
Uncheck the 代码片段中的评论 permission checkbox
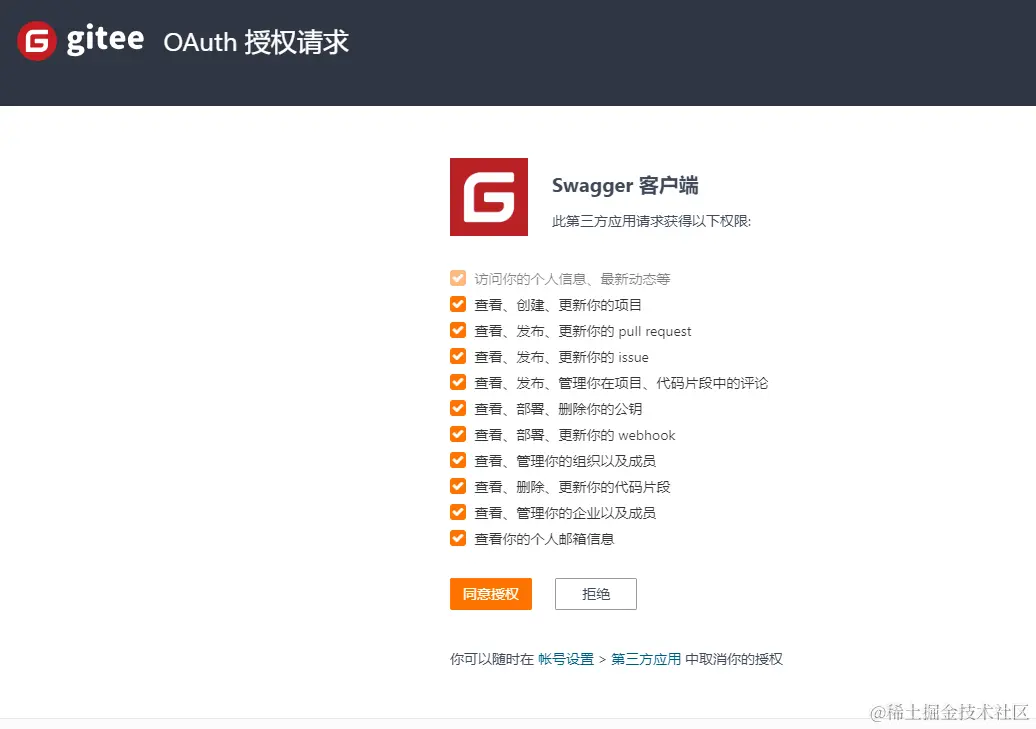458,382
